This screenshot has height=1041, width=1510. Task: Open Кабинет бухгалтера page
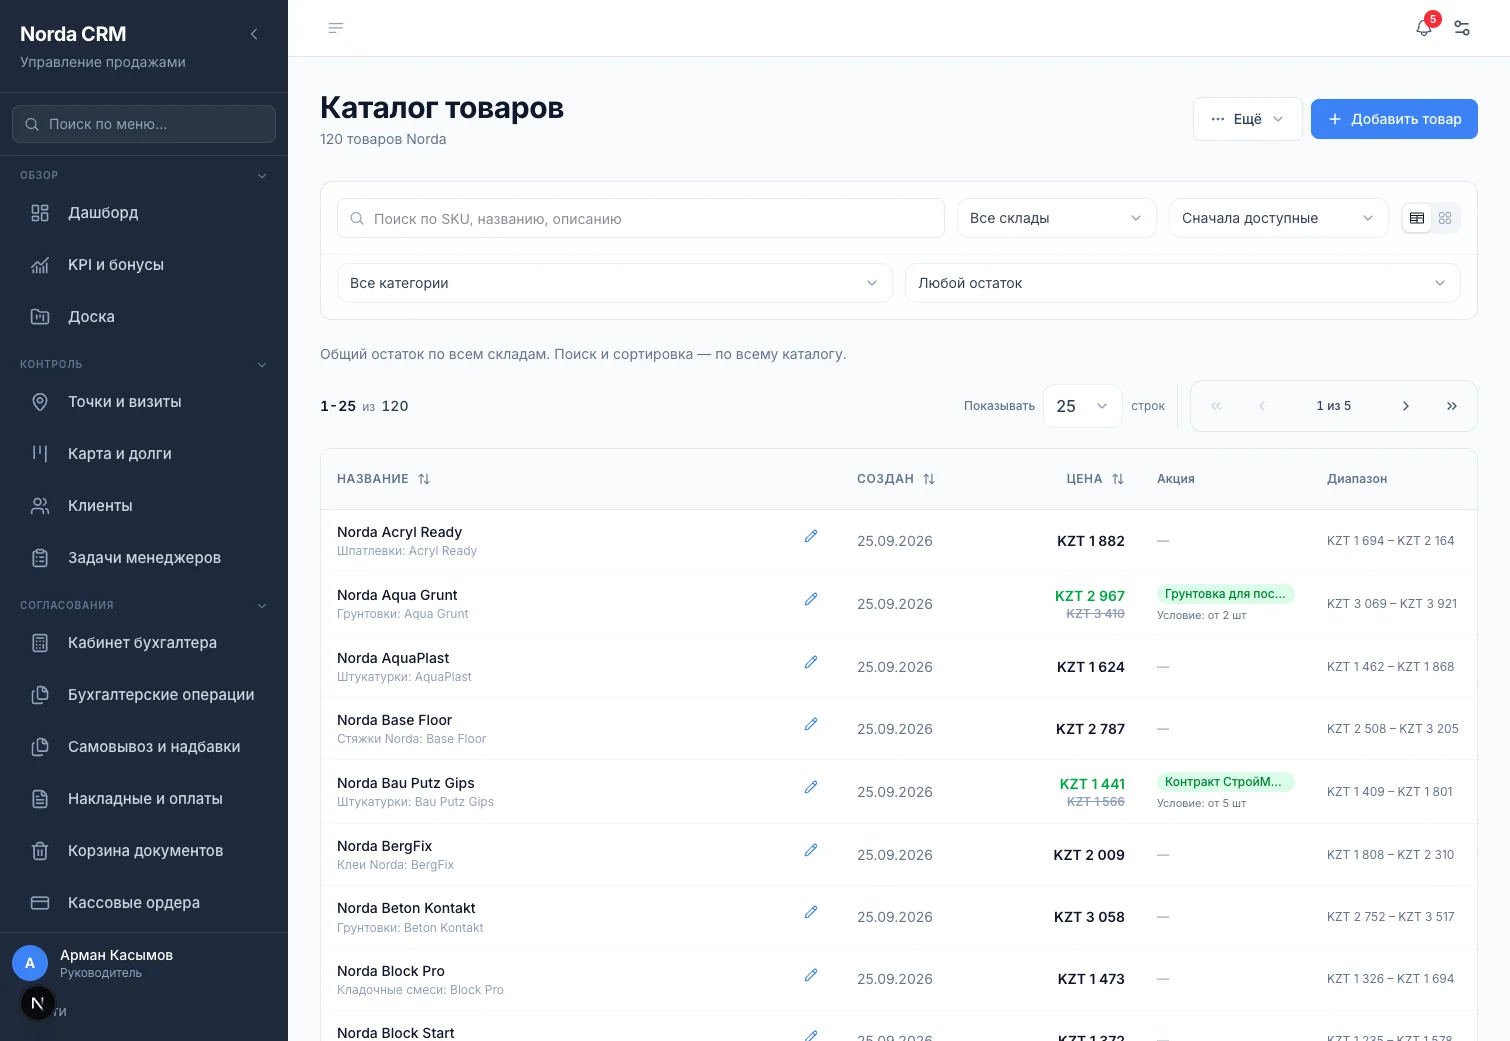144,643
